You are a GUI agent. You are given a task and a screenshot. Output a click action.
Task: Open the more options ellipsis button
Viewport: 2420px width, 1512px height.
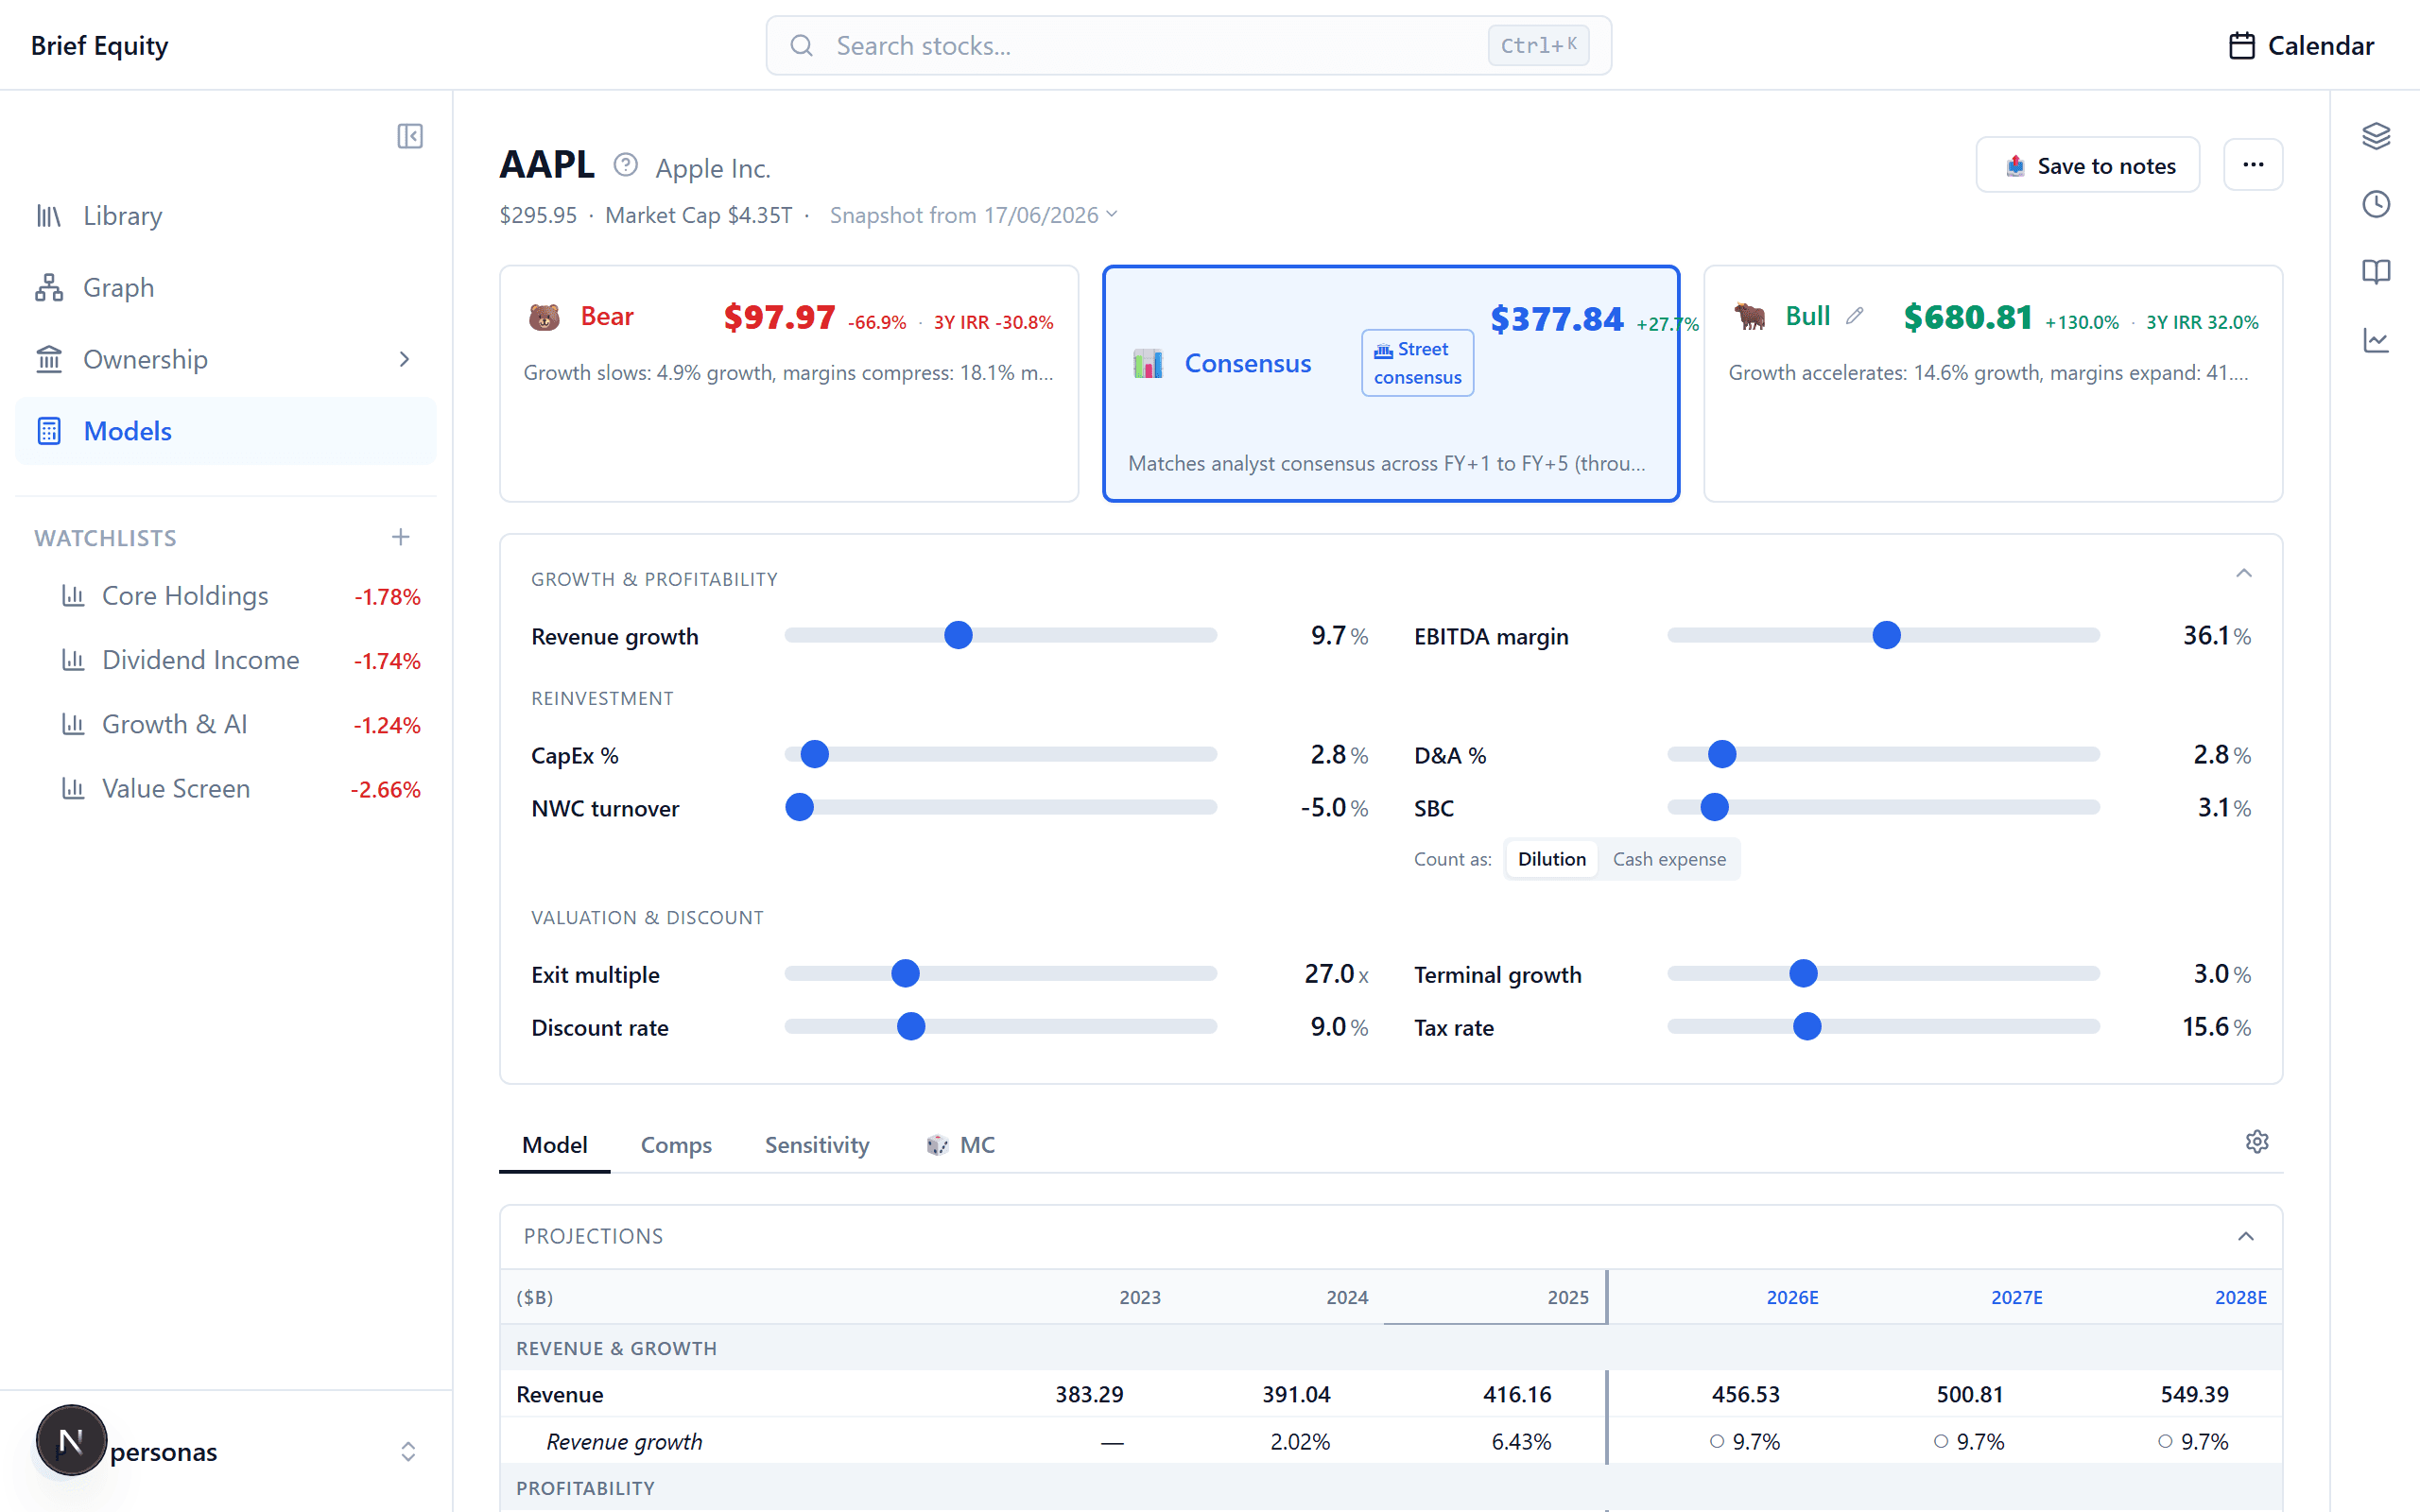point(2253,165)
